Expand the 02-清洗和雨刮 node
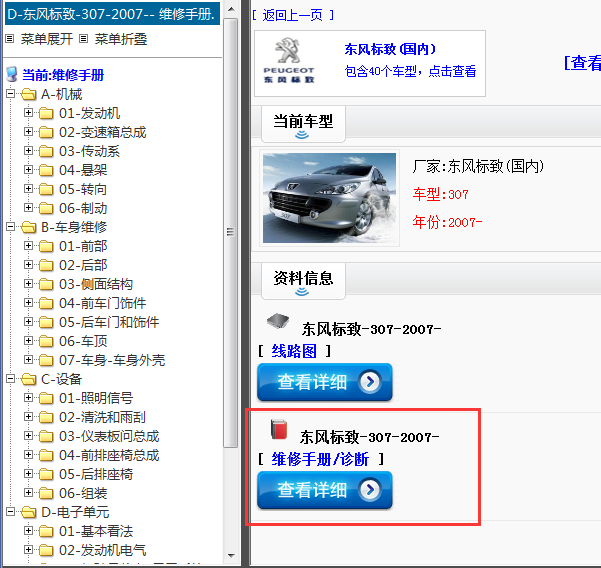The image size is (601, 568). pos(28,416)
